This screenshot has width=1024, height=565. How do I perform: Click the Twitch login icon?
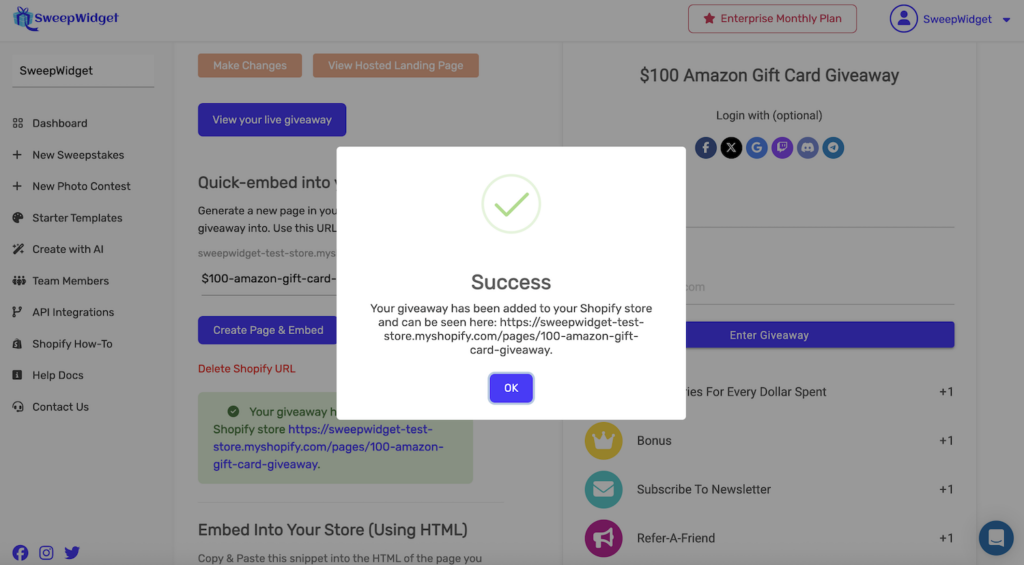[x=782, y=148]
